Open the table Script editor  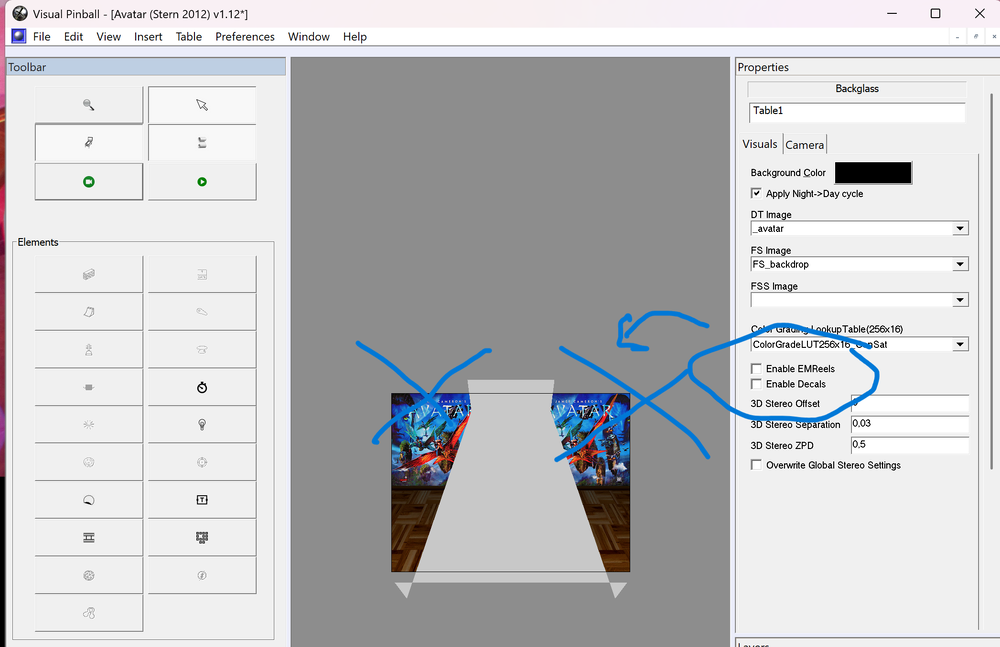(89, 143)
